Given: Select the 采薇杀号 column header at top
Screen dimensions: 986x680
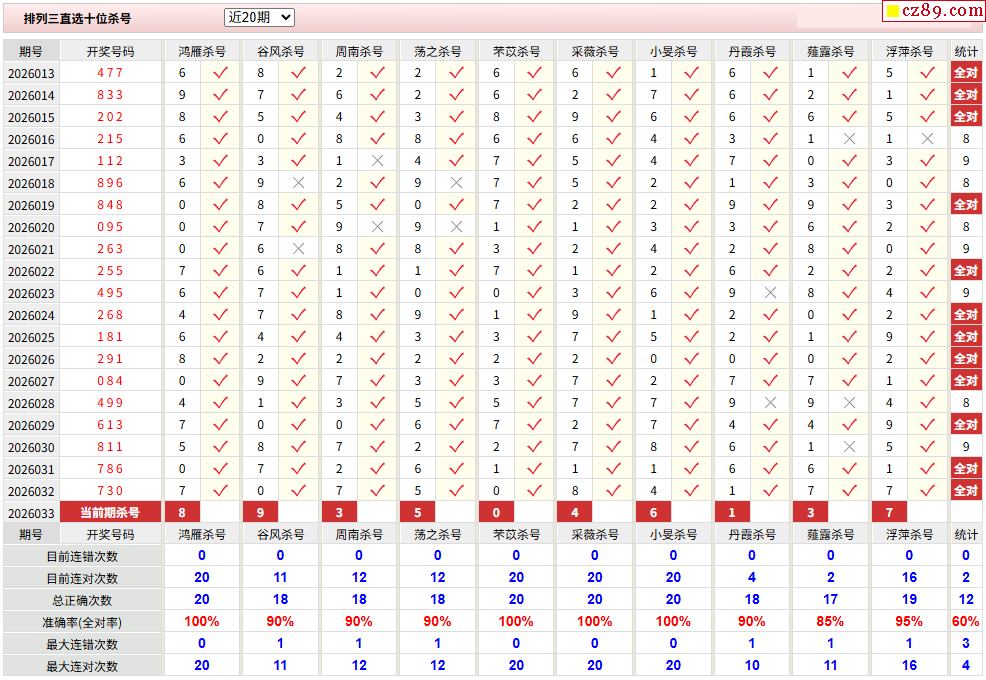Looking at the screenshot, I should 594,51.
